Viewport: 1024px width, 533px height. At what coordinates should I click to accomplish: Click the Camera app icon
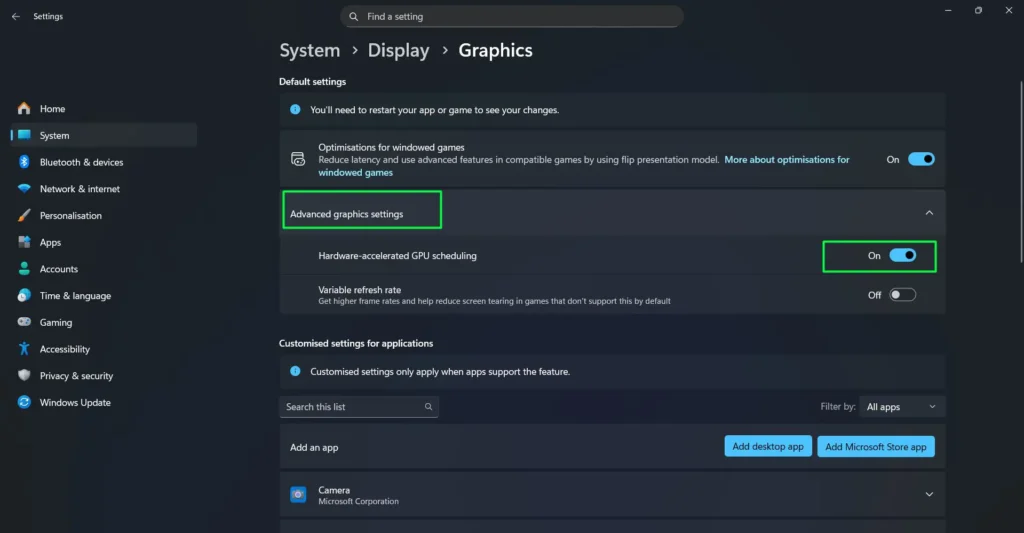298,494
